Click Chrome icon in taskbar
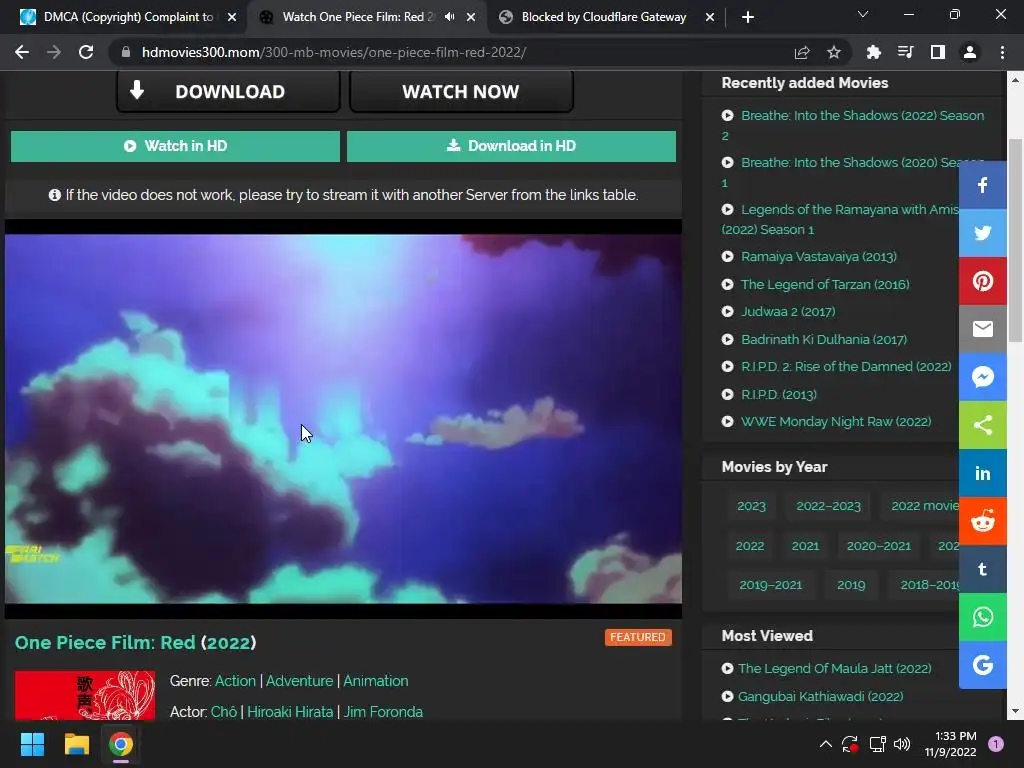 pos(121,744)
